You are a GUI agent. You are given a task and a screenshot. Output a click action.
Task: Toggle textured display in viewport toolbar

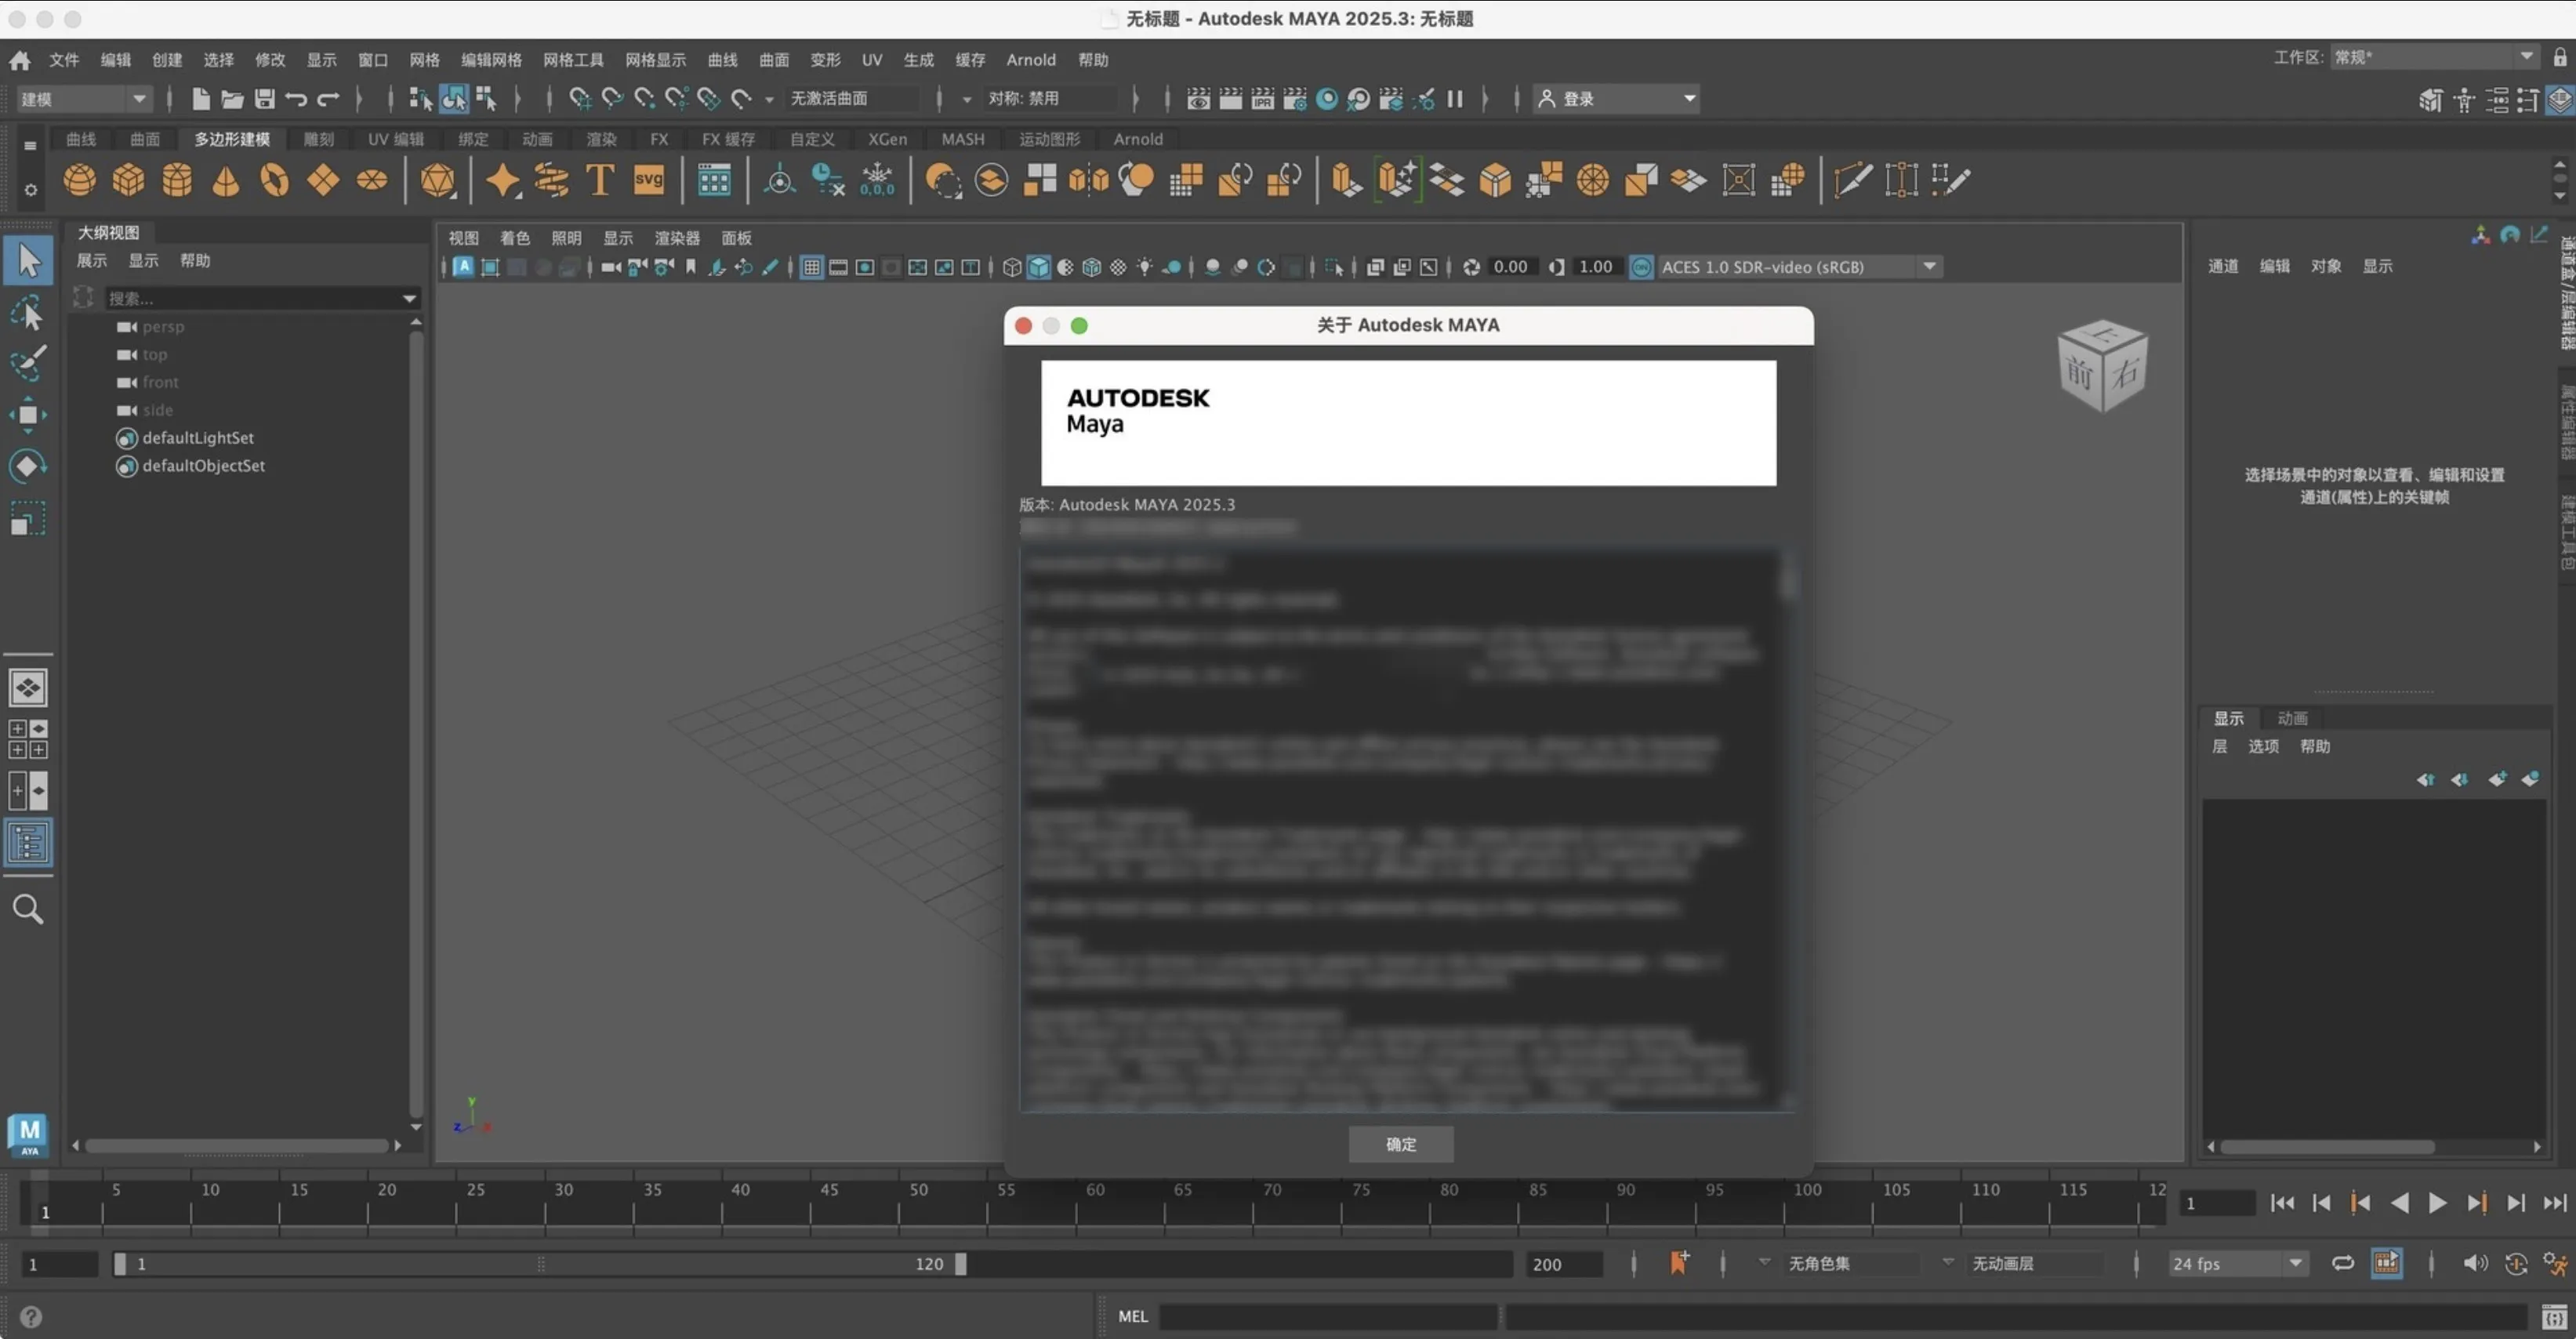[x=1118, y=267]
